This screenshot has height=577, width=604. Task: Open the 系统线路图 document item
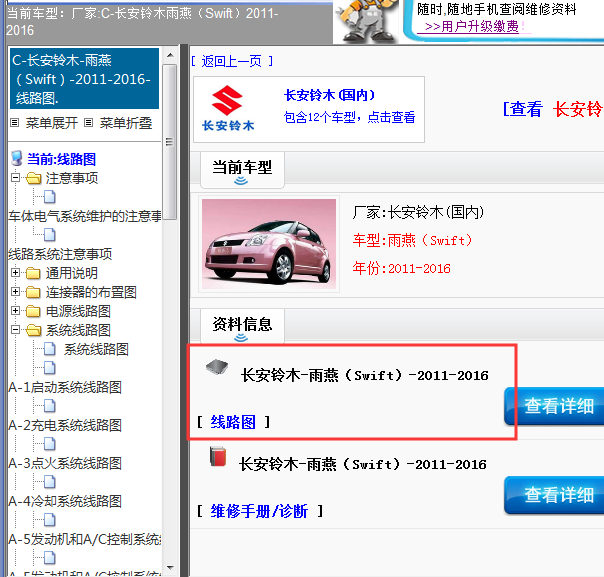(96, 349)
